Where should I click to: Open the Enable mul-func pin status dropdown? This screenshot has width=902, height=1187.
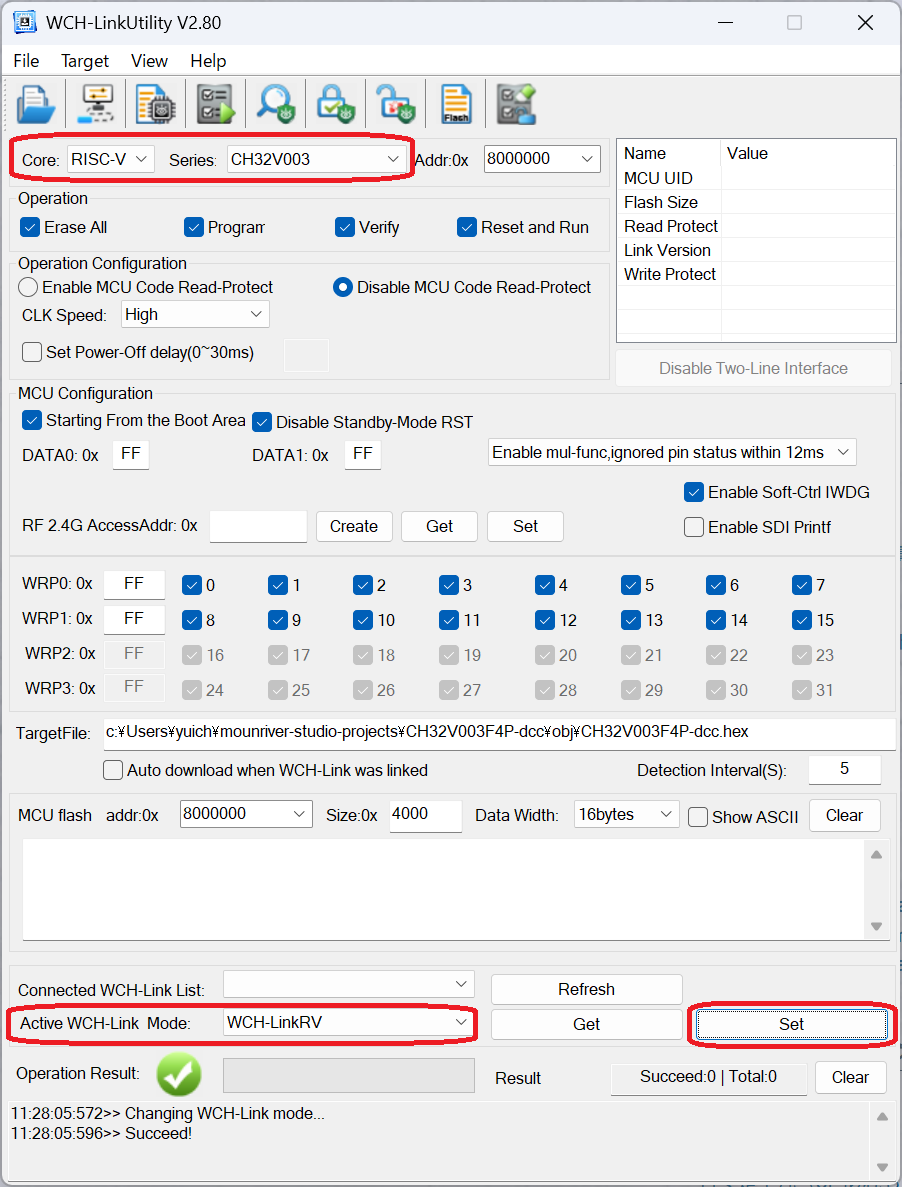click(672, 452)
